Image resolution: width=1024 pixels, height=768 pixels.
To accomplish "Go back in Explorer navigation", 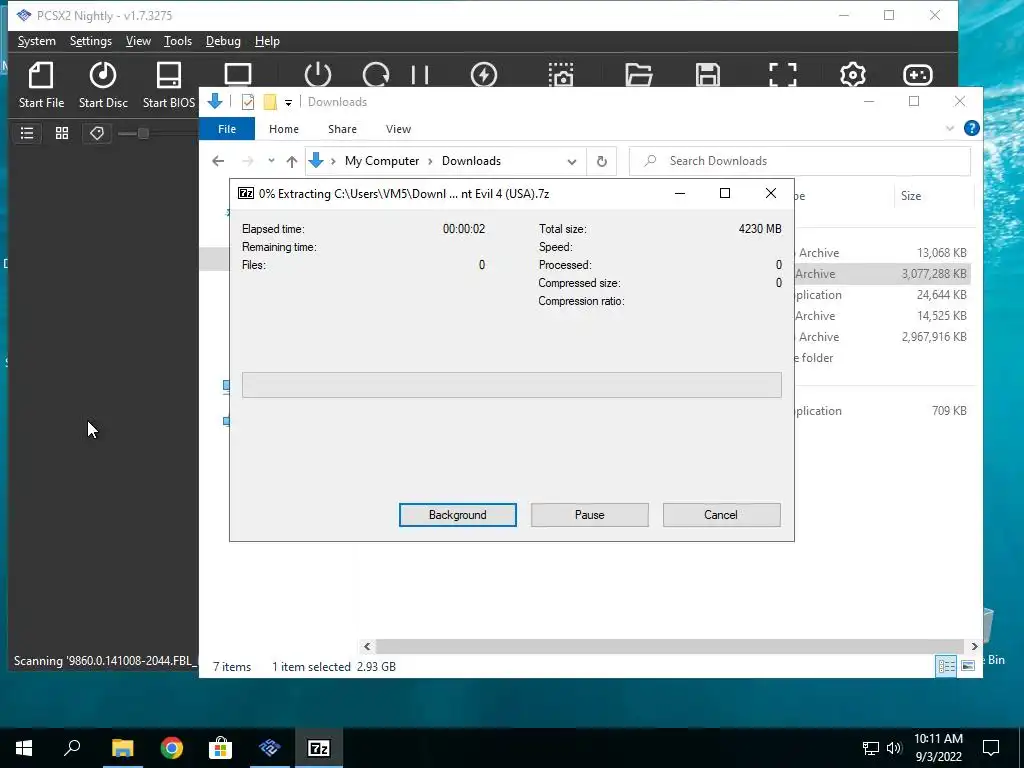I will 218,161.
